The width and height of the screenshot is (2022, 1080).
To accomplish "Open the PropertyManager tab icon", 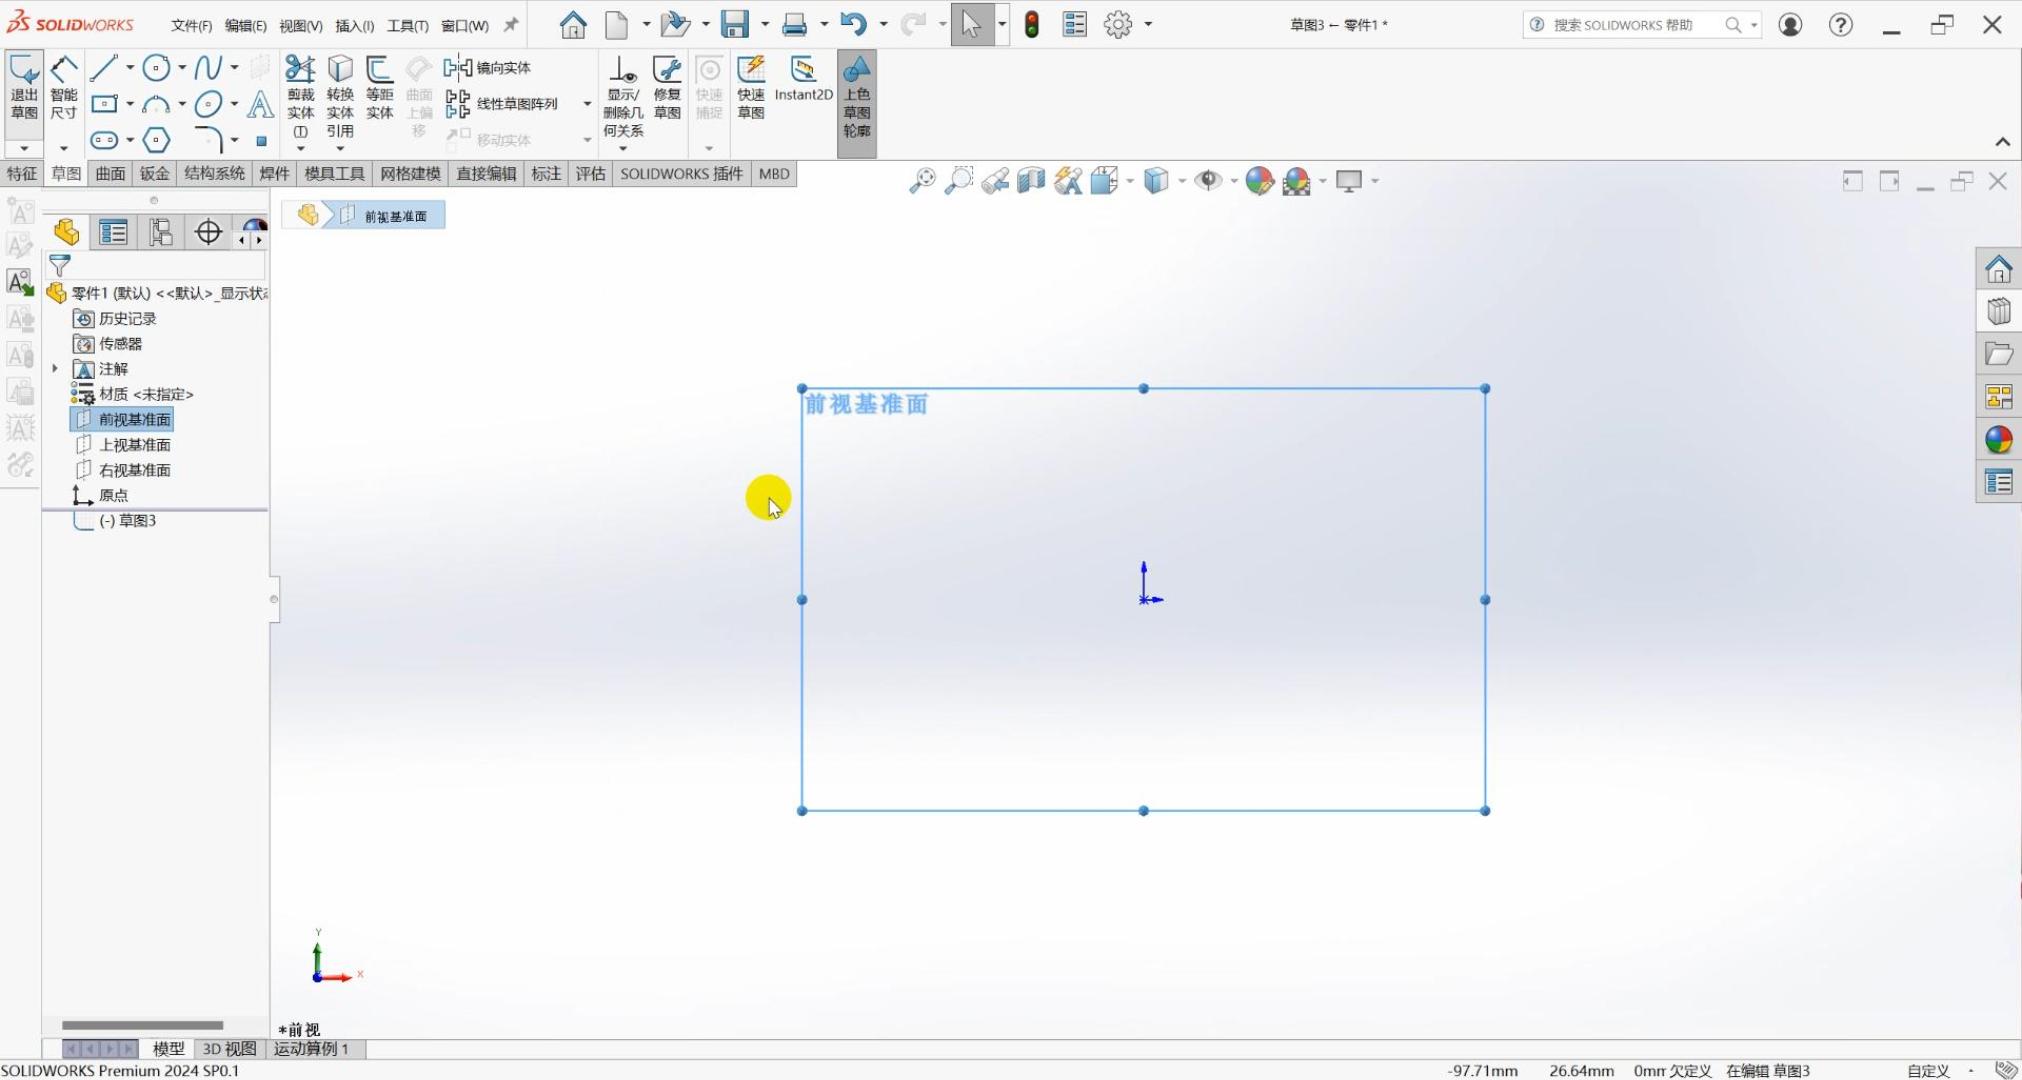I will (x=113, y=233).
